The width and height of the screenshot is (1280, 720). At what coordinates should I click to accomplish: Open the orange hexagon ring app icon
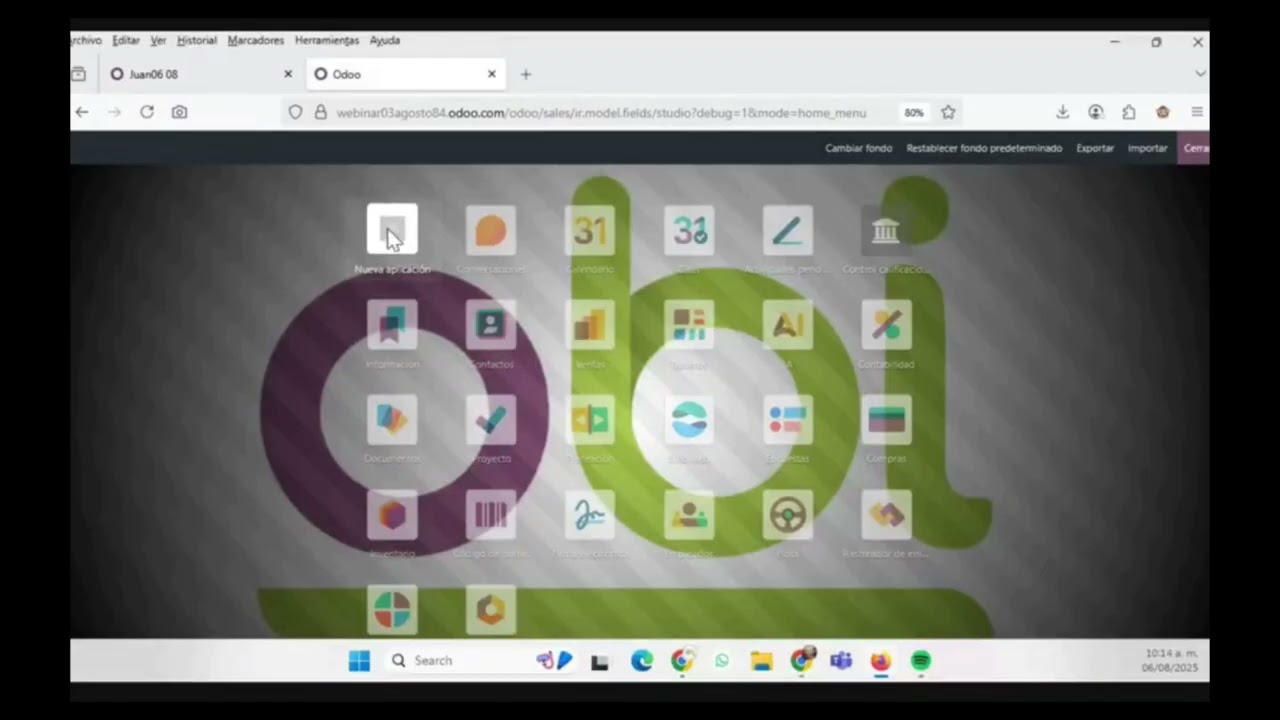point(490,610)
